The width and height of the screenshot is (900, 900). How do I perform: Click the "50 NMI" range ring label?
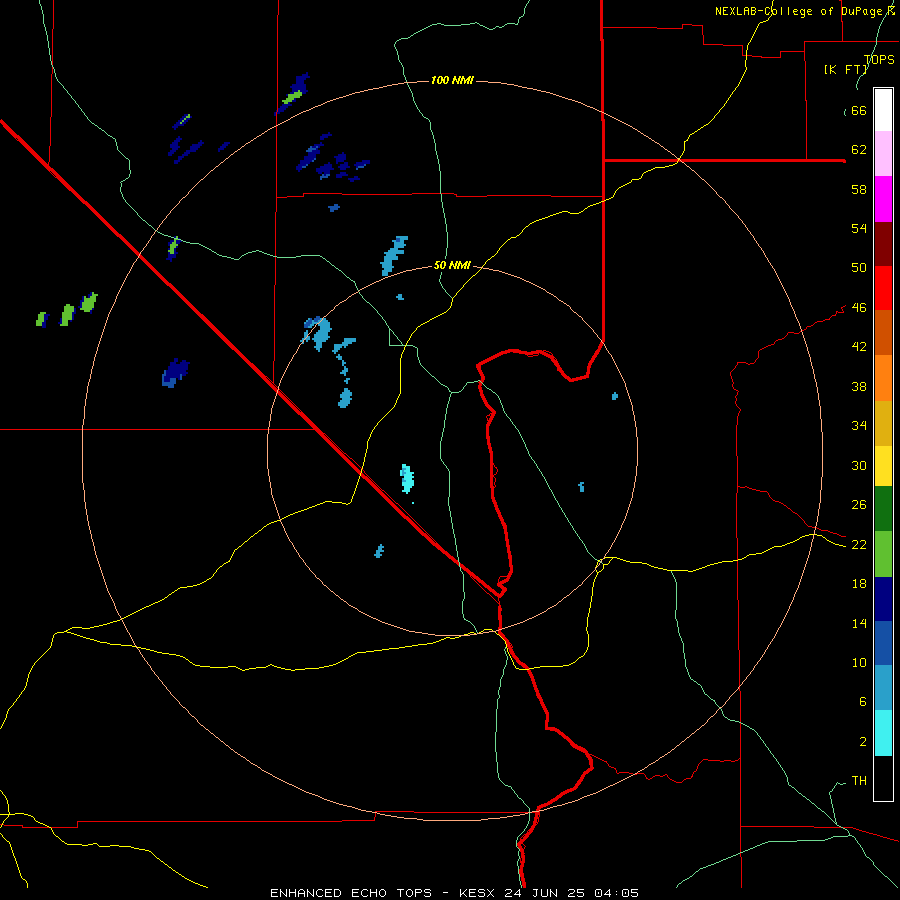click(x=452, y=265)
